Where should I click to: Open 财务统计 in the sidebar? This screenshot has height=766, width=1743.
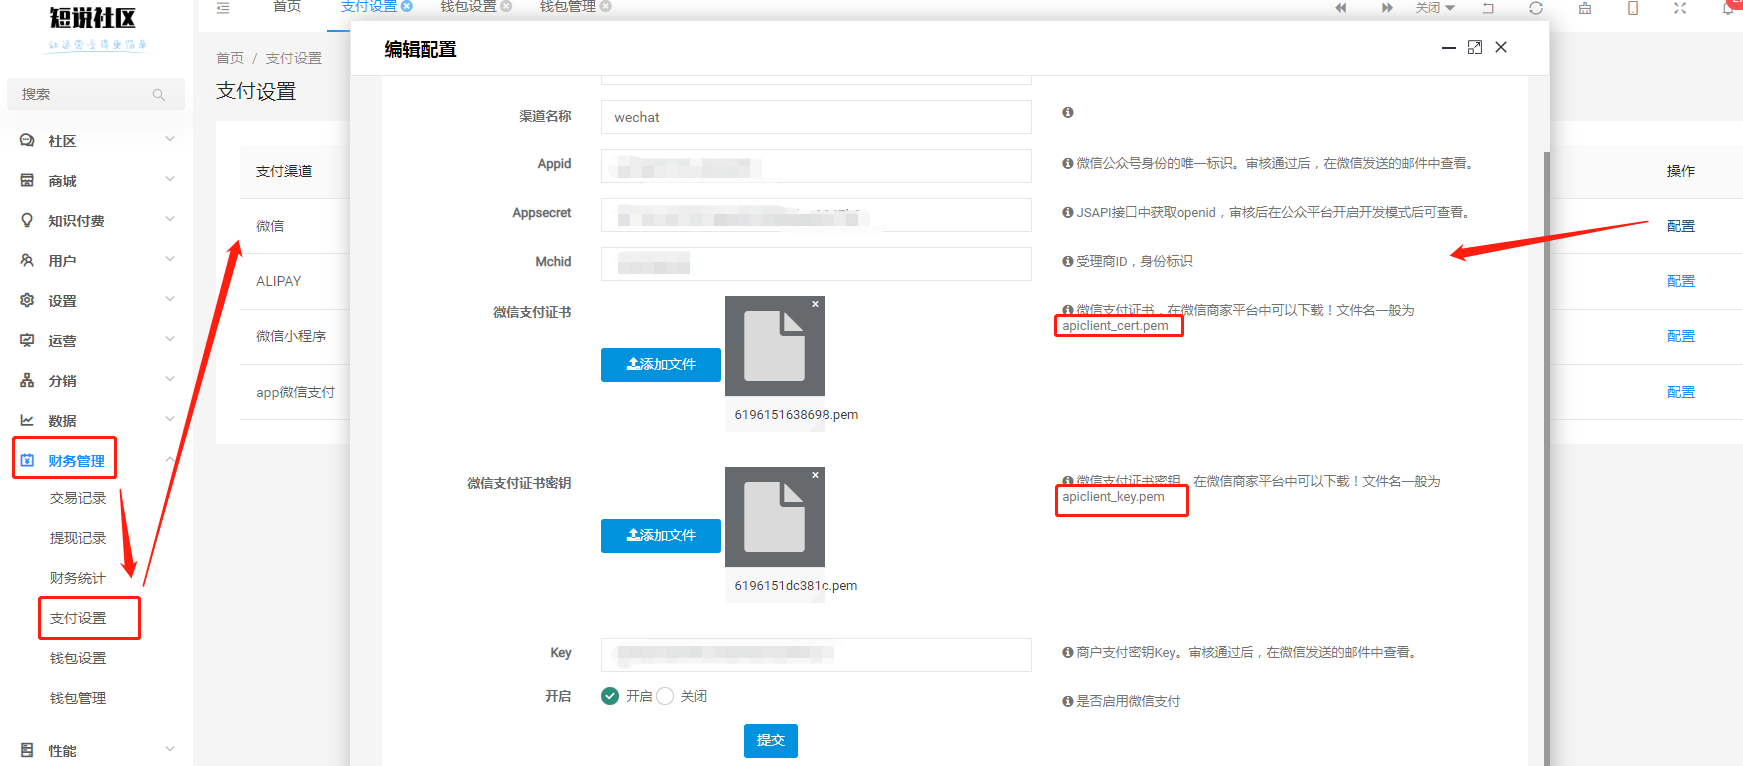point(78,578)
